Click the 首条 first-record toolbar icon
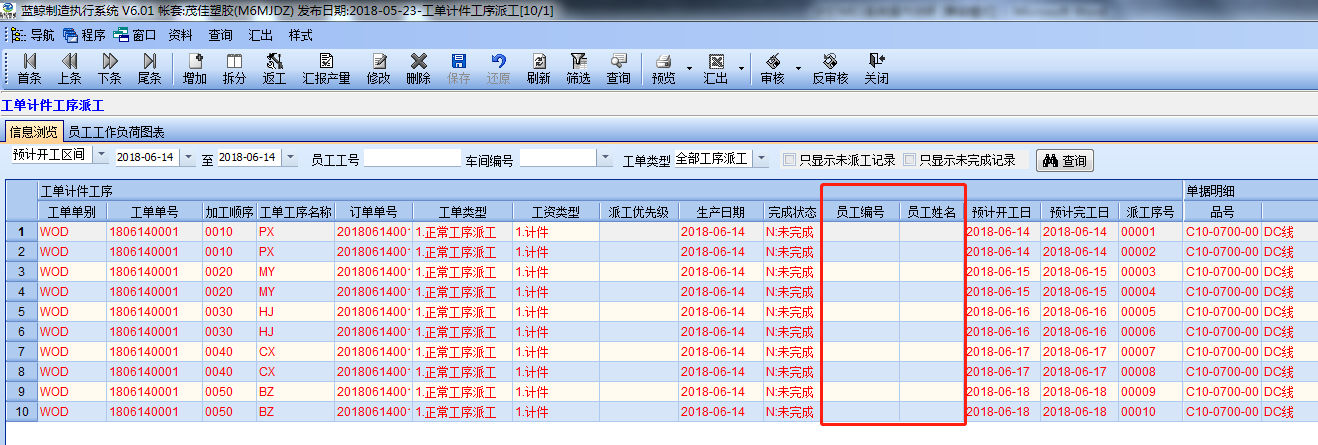This screenshot has width=1318, height=445. (29, 68)
